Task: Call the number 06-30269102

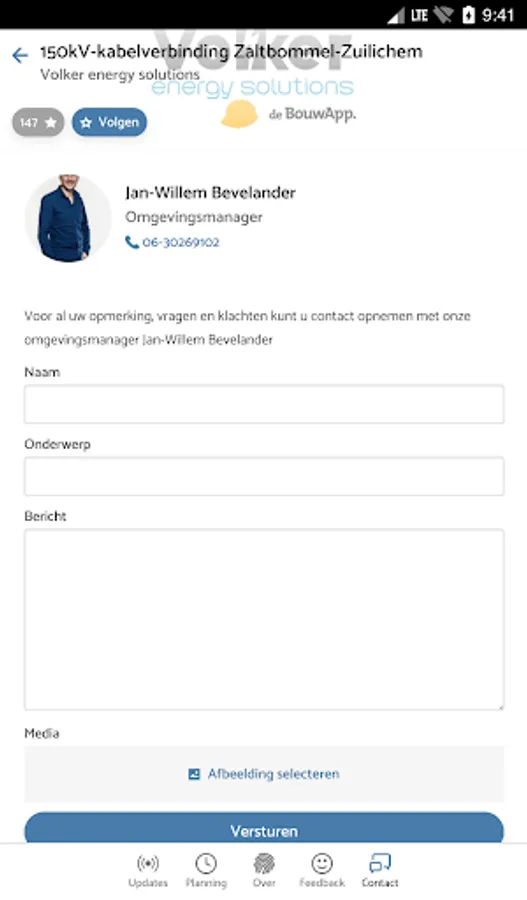Action: click(180, 242)
